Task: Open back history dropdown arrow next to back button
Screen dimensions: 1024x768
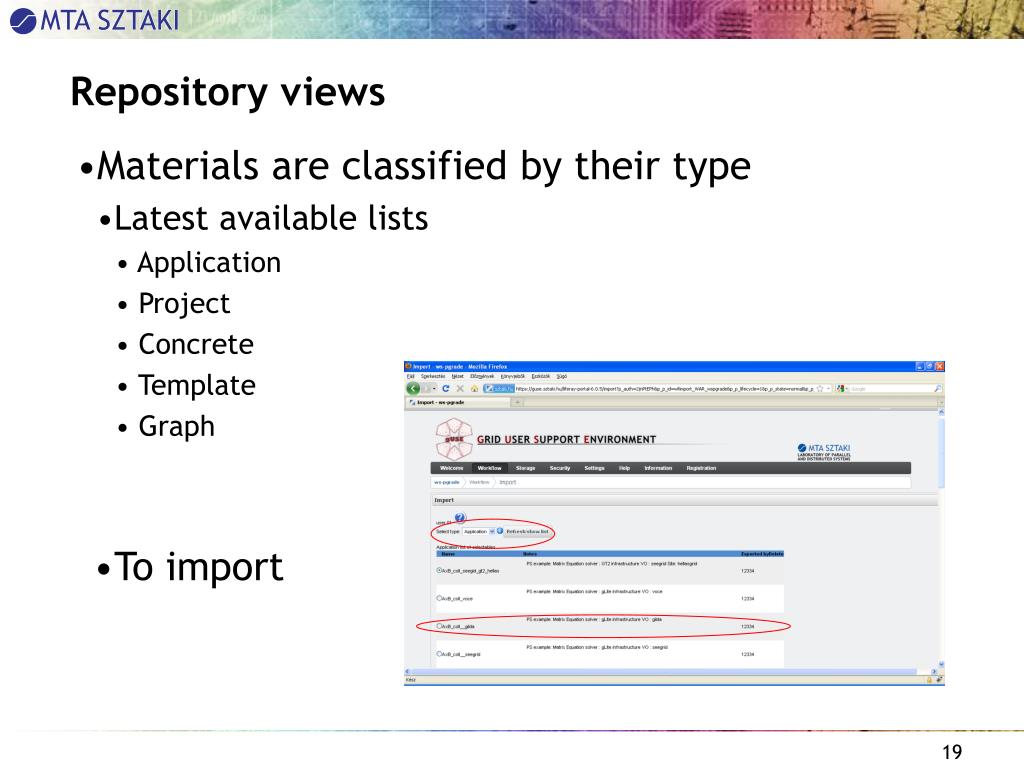Action: coord(434,389)
